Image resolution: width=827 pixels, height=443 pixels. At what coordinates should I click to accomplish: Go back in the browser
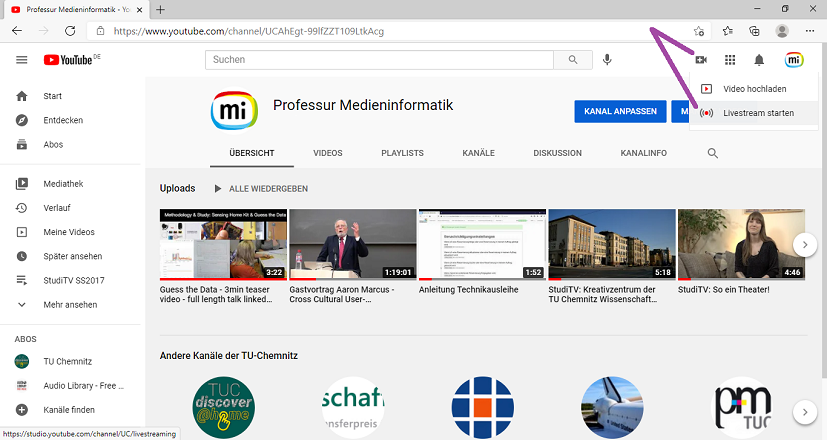[x=17, y=31]
